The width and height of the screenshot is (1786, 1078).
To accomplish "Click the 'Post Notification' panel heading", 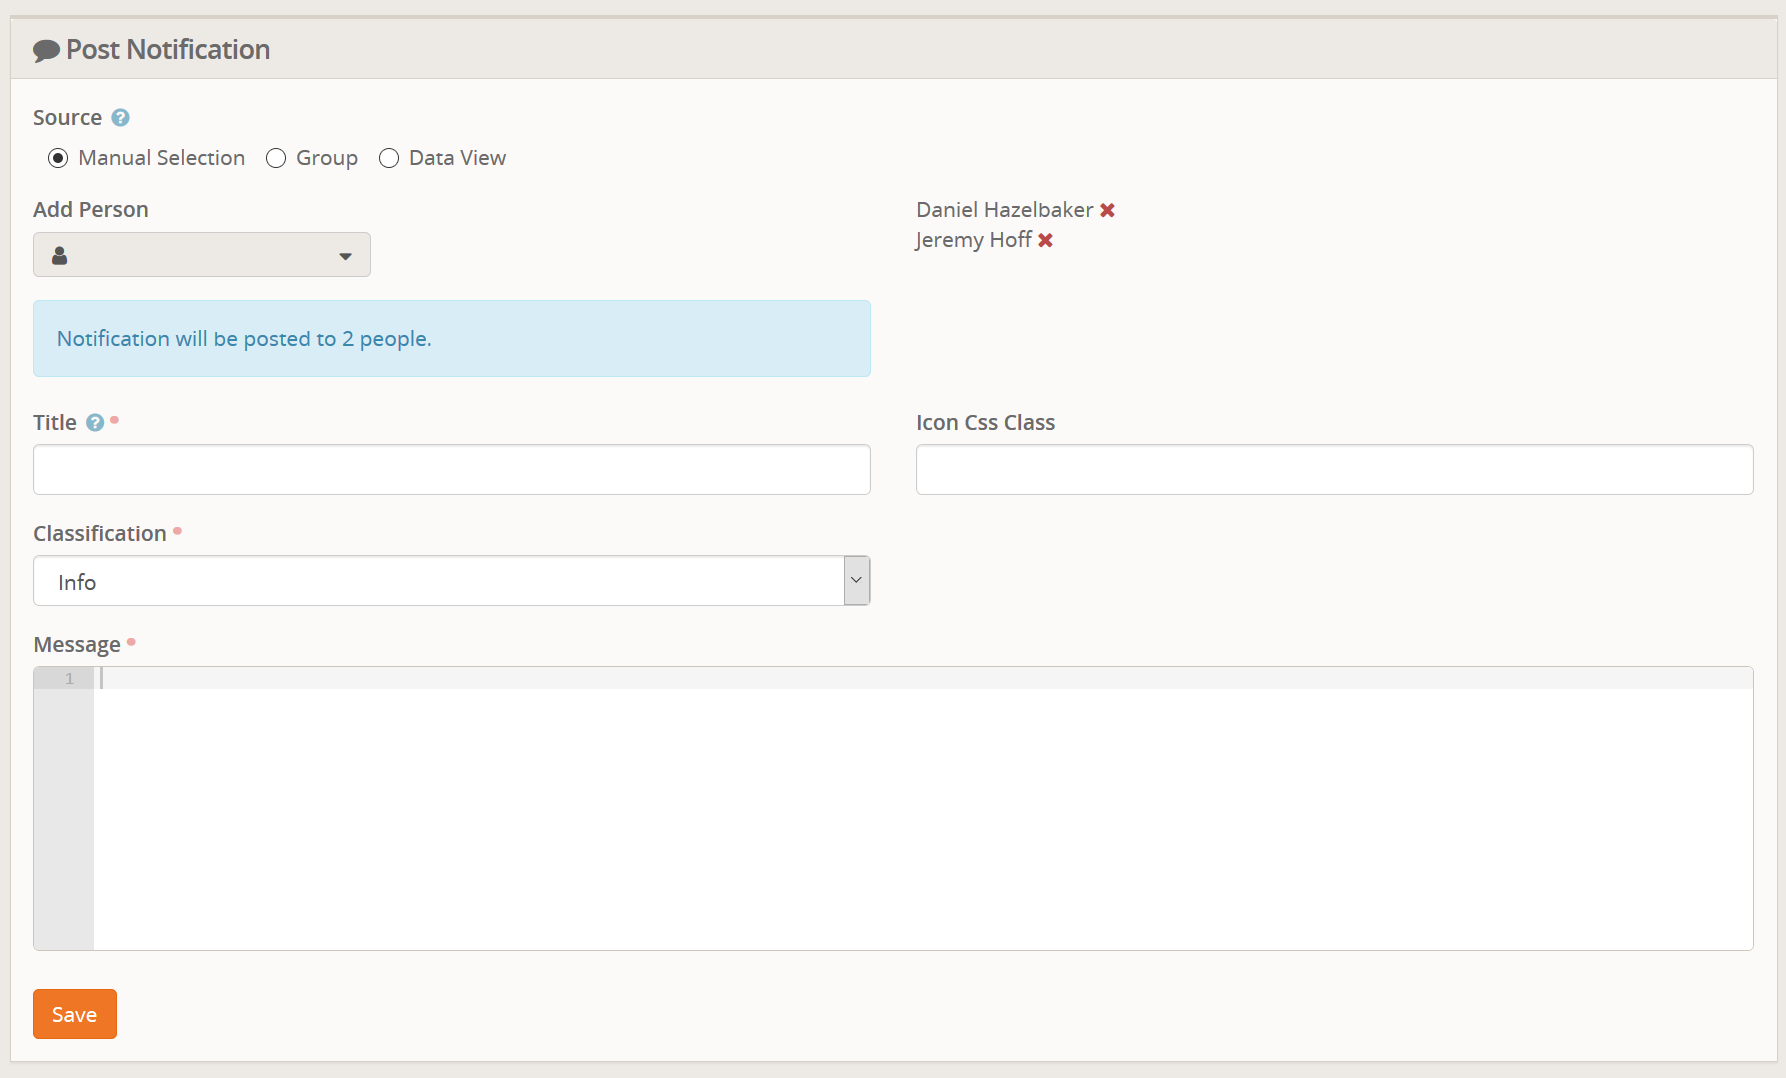I will point(168,50).
